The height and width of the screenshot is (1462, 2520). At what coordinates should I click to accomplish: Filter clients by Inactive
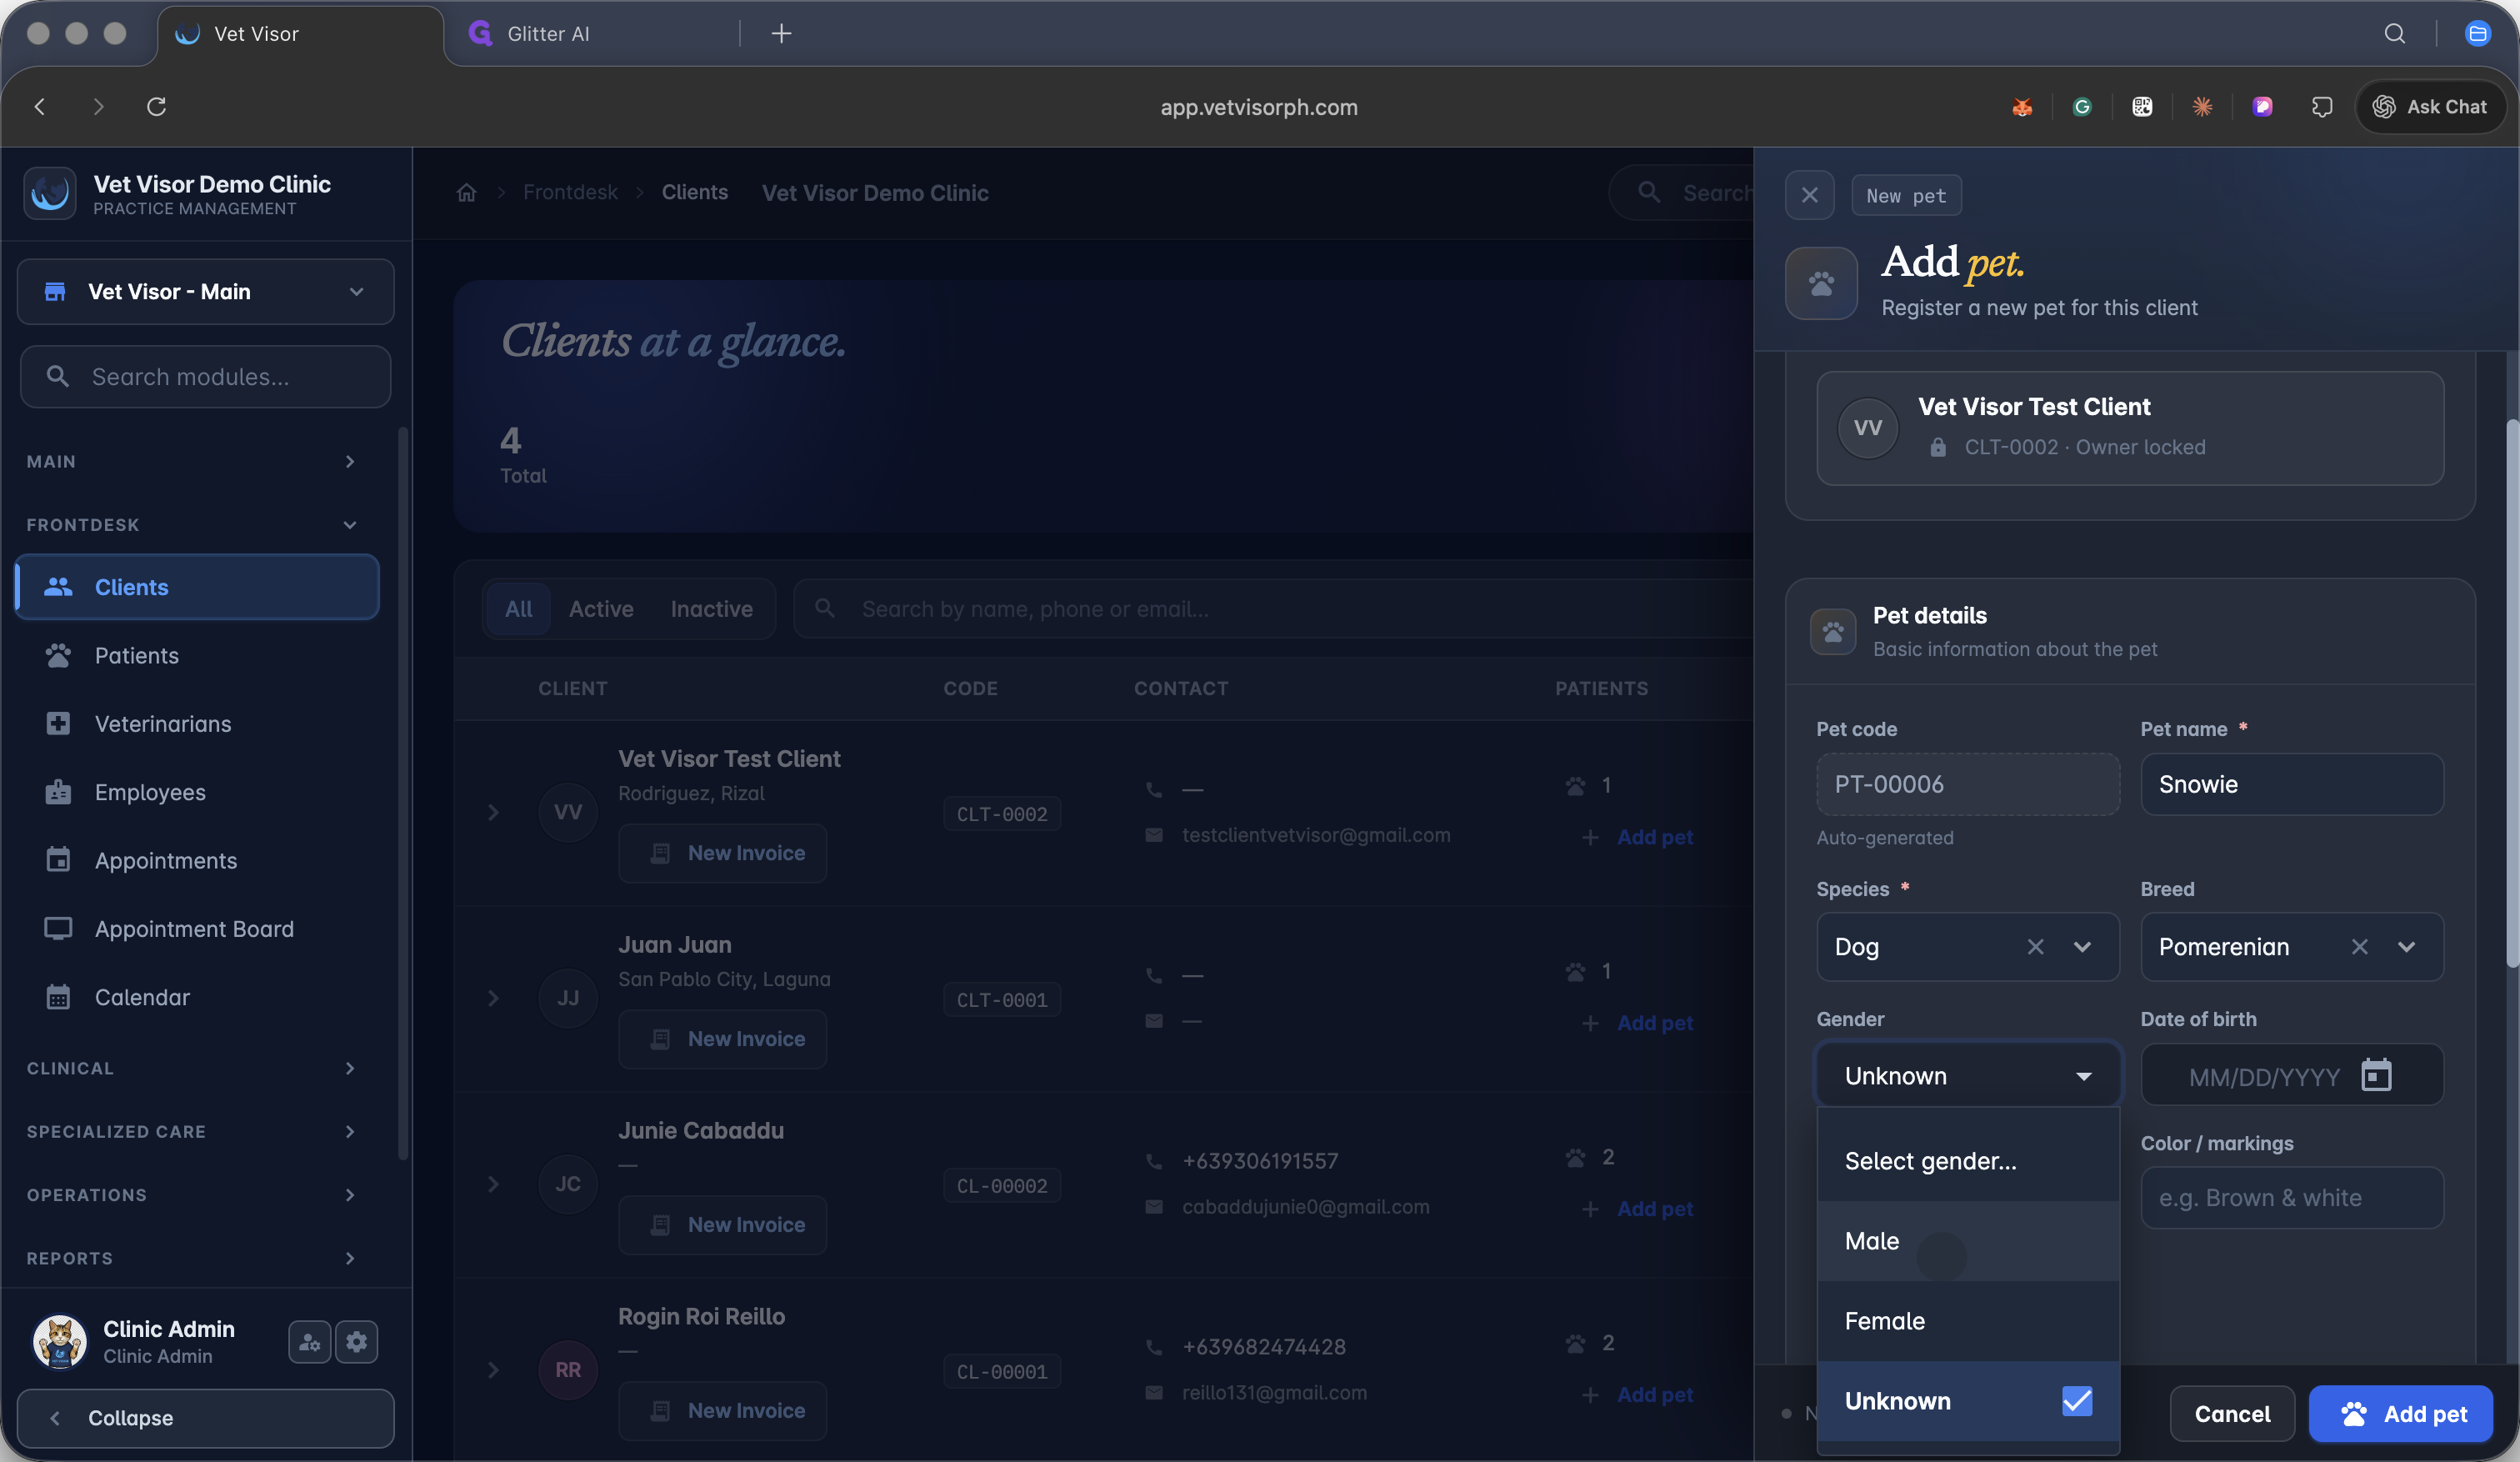pyautogui.click(x=711, y=609)
